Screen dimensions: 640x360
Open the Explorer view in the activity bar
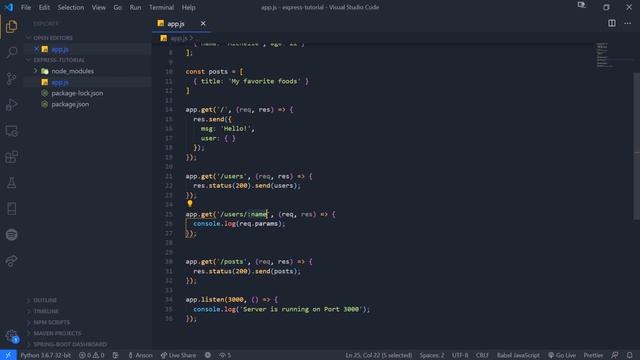11,27
